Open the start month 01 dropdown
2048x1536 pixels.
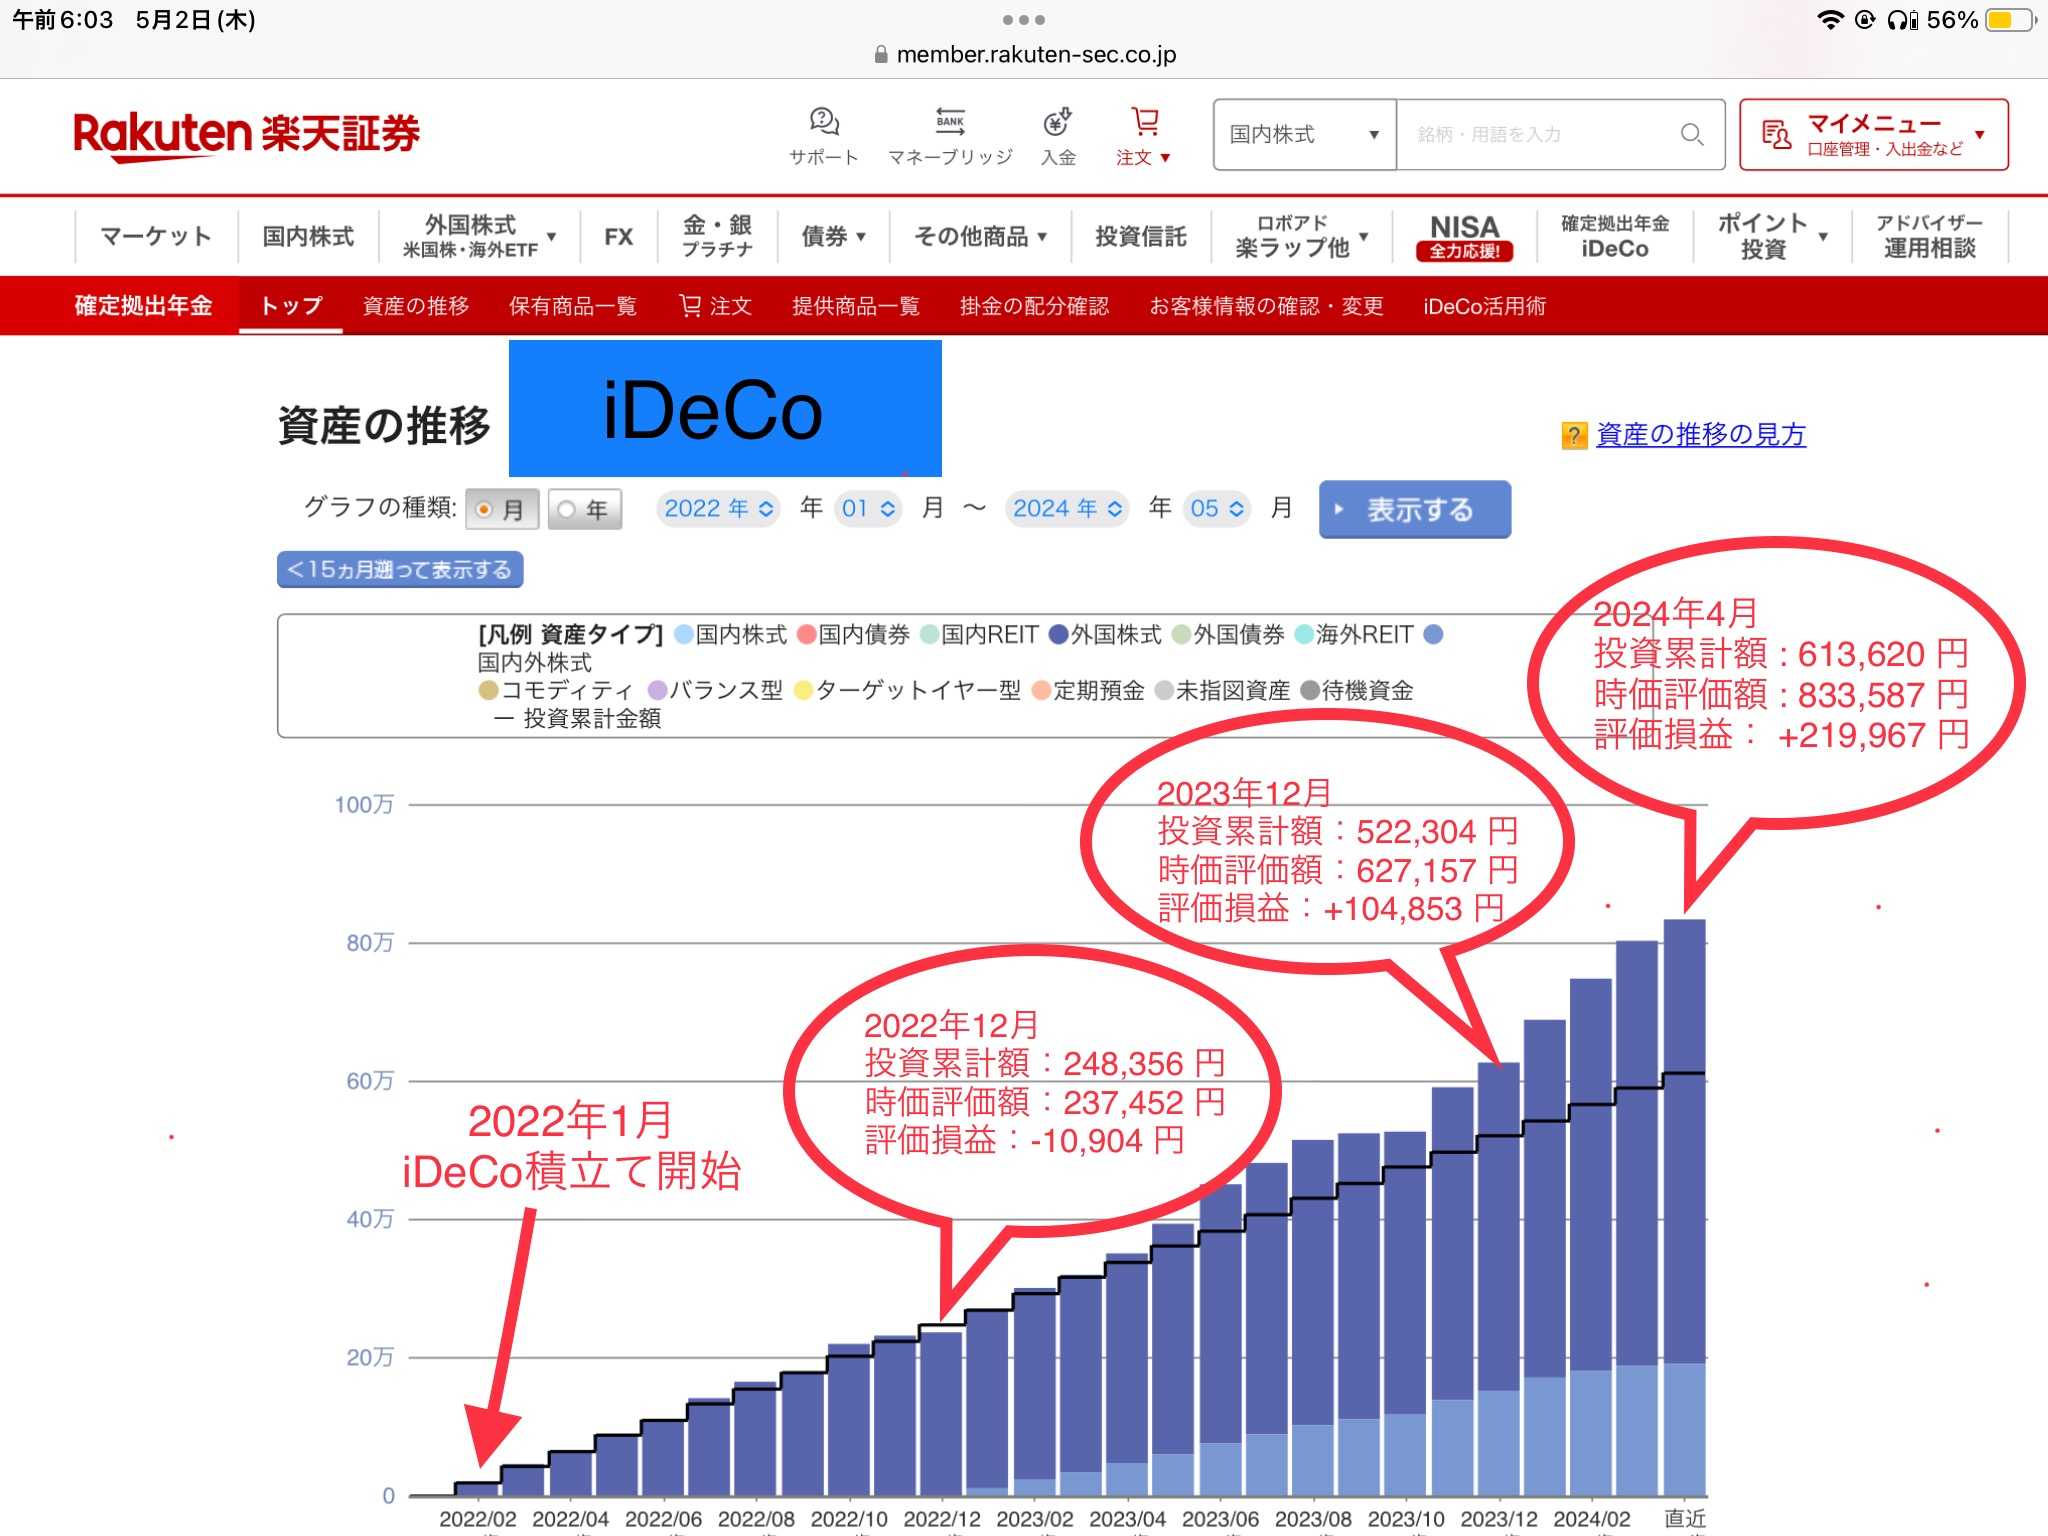[867, 509]
